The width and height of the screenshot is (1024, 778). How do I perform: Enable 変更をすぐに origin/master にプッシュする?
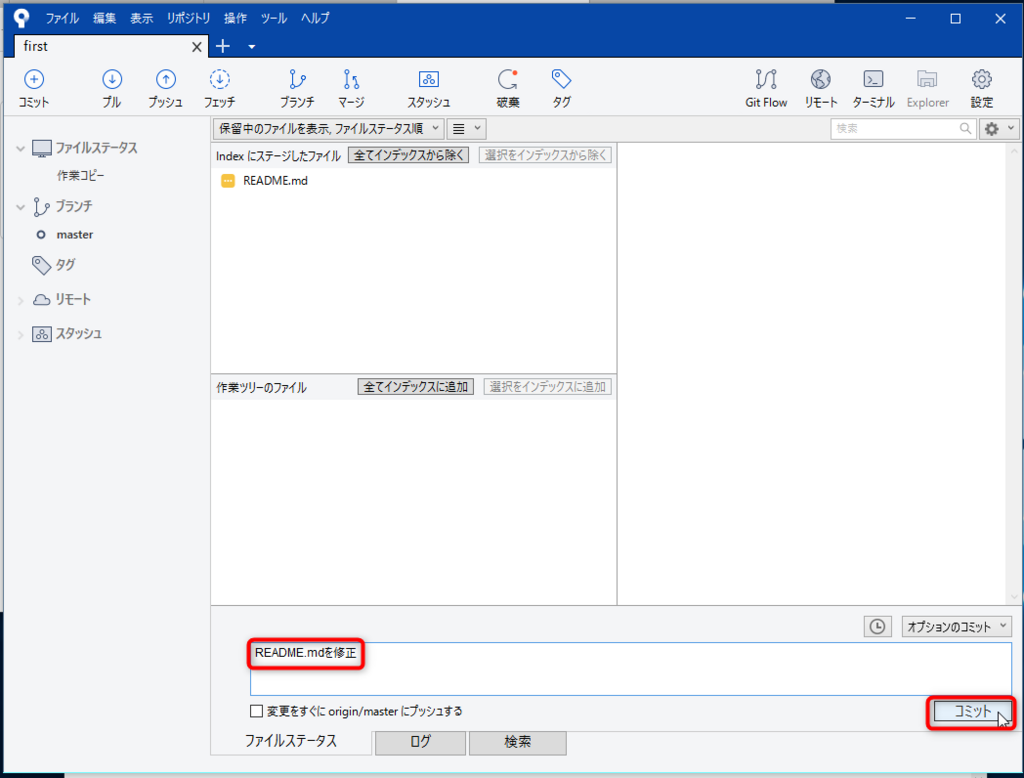[255, 711]
